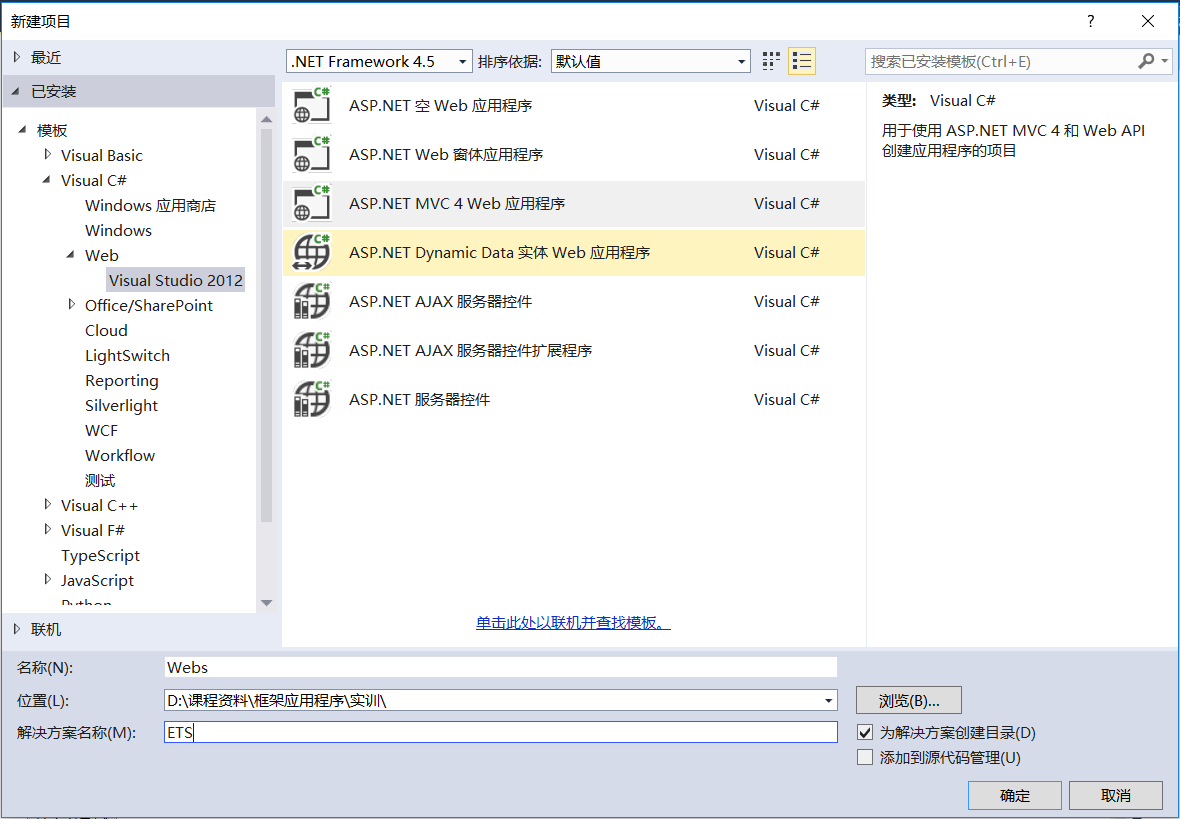Viewport: 1180px width, 819px height.
Task: Click 确定 to create the project
Action: 1014,796
